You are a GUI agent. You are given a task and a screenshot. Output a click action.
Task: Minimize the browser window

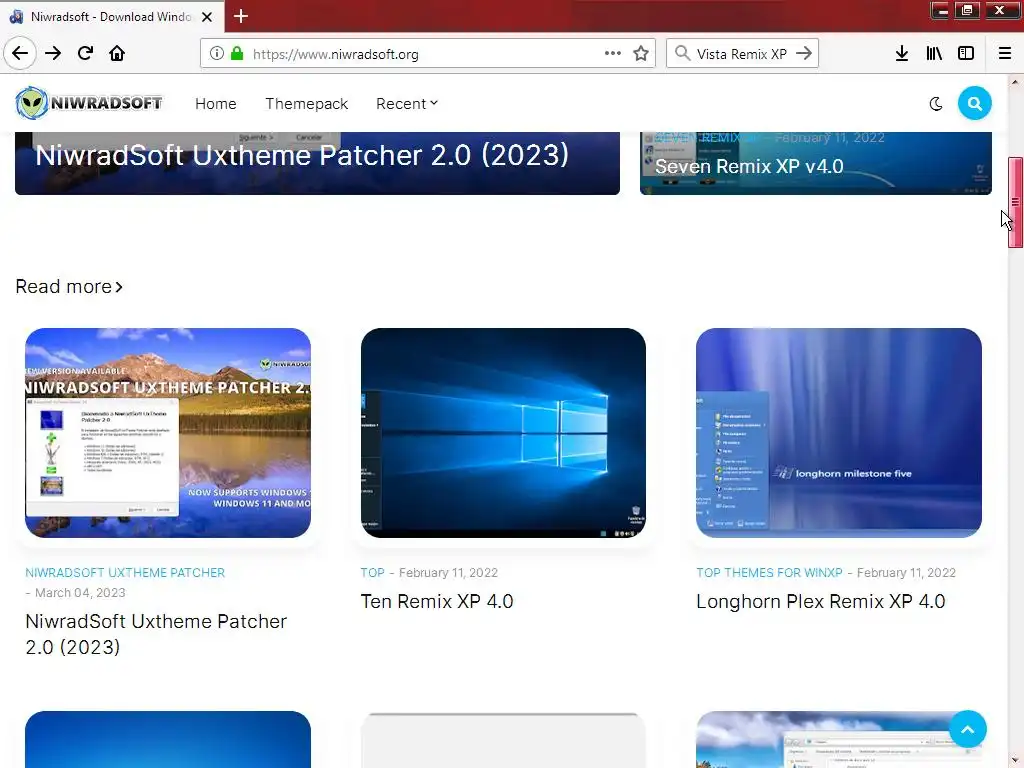(x=940, y=10)
